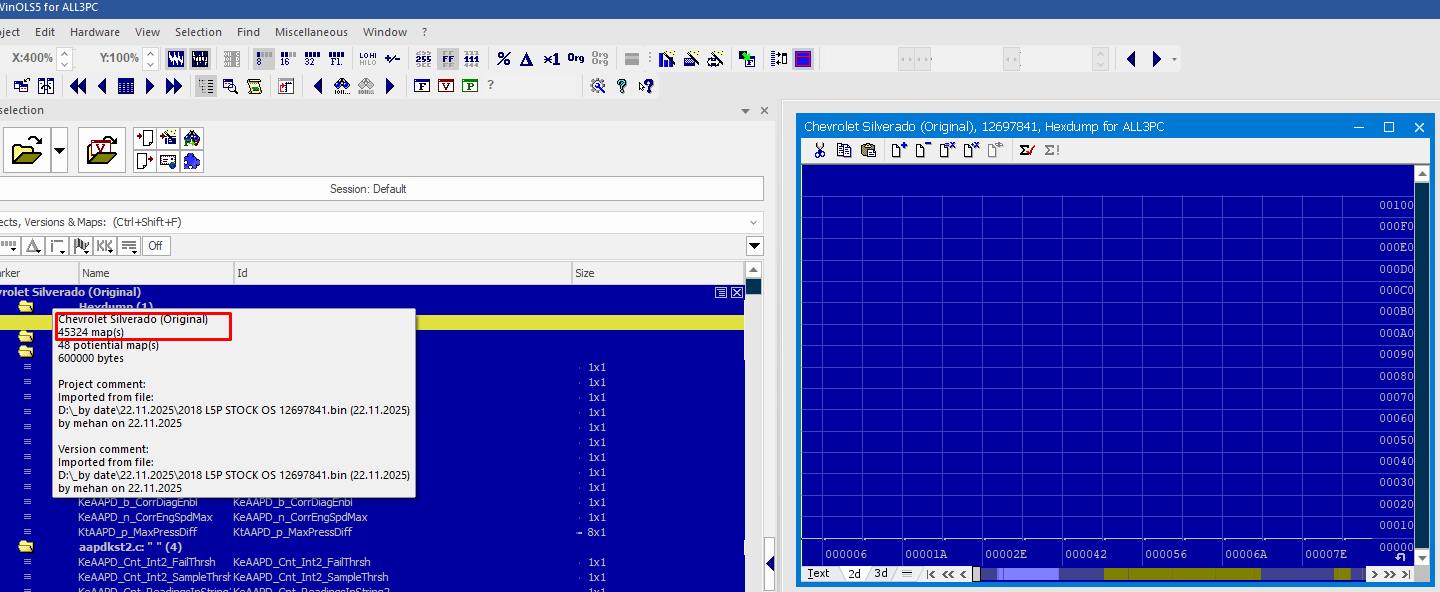The image size is (1440, 592).
Task: Open the Miscellaneous menu
Action: [x=311, y=32]
